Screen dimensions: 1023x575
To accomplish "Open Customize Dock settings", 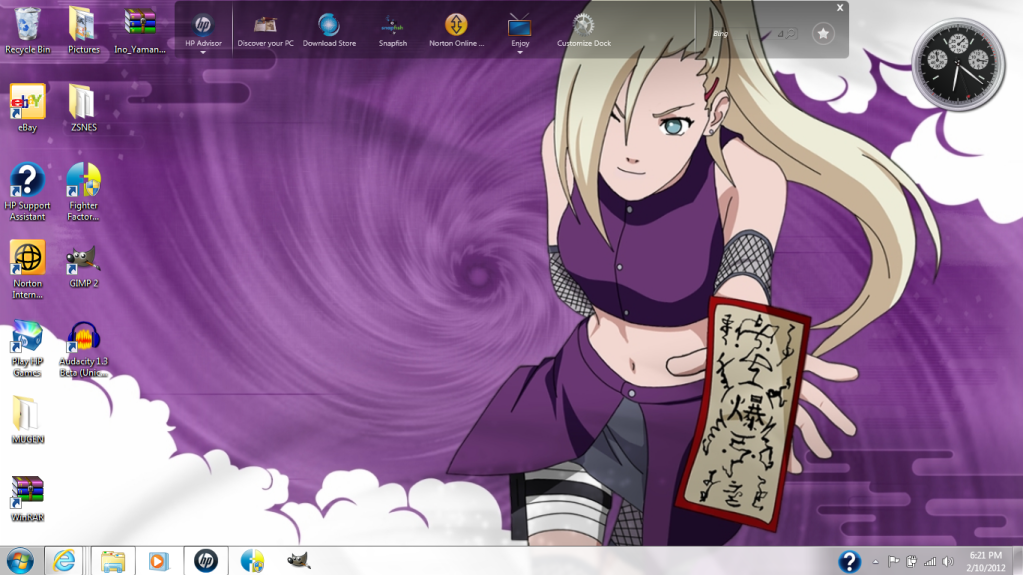I will 583,30.
